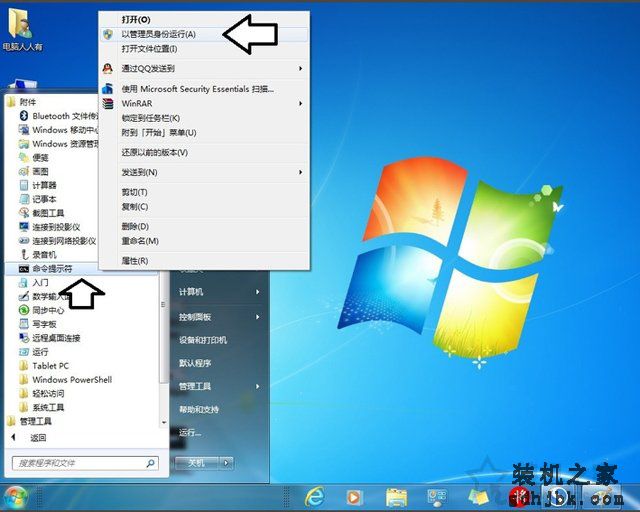Viewport: 640px width, 512px height.
Task: Click the 连接到网络投影仪 icon
Action: pos(24,241)
